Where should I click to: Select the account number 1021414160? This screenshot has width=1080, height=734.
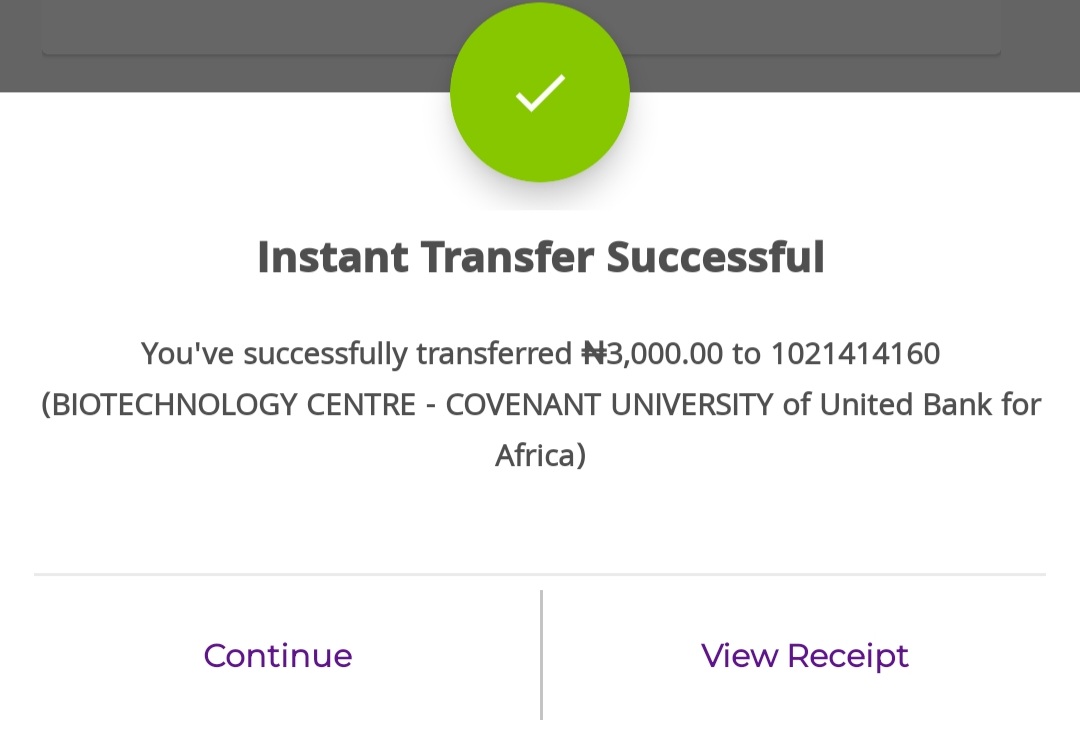point(855,354)
